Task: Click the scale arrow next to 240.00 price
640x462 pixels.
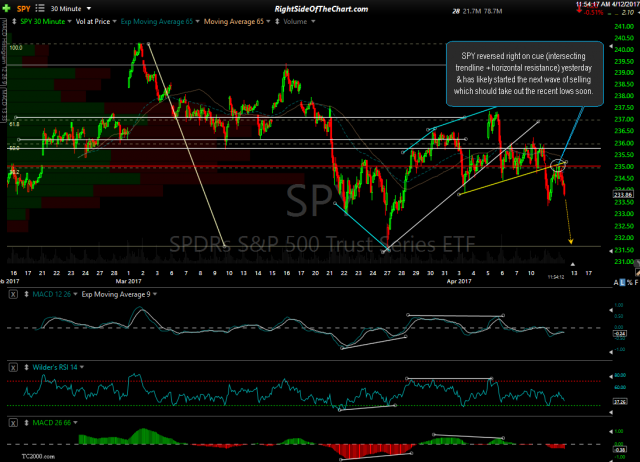Action: pyautogui.click(x=611, y=47)
